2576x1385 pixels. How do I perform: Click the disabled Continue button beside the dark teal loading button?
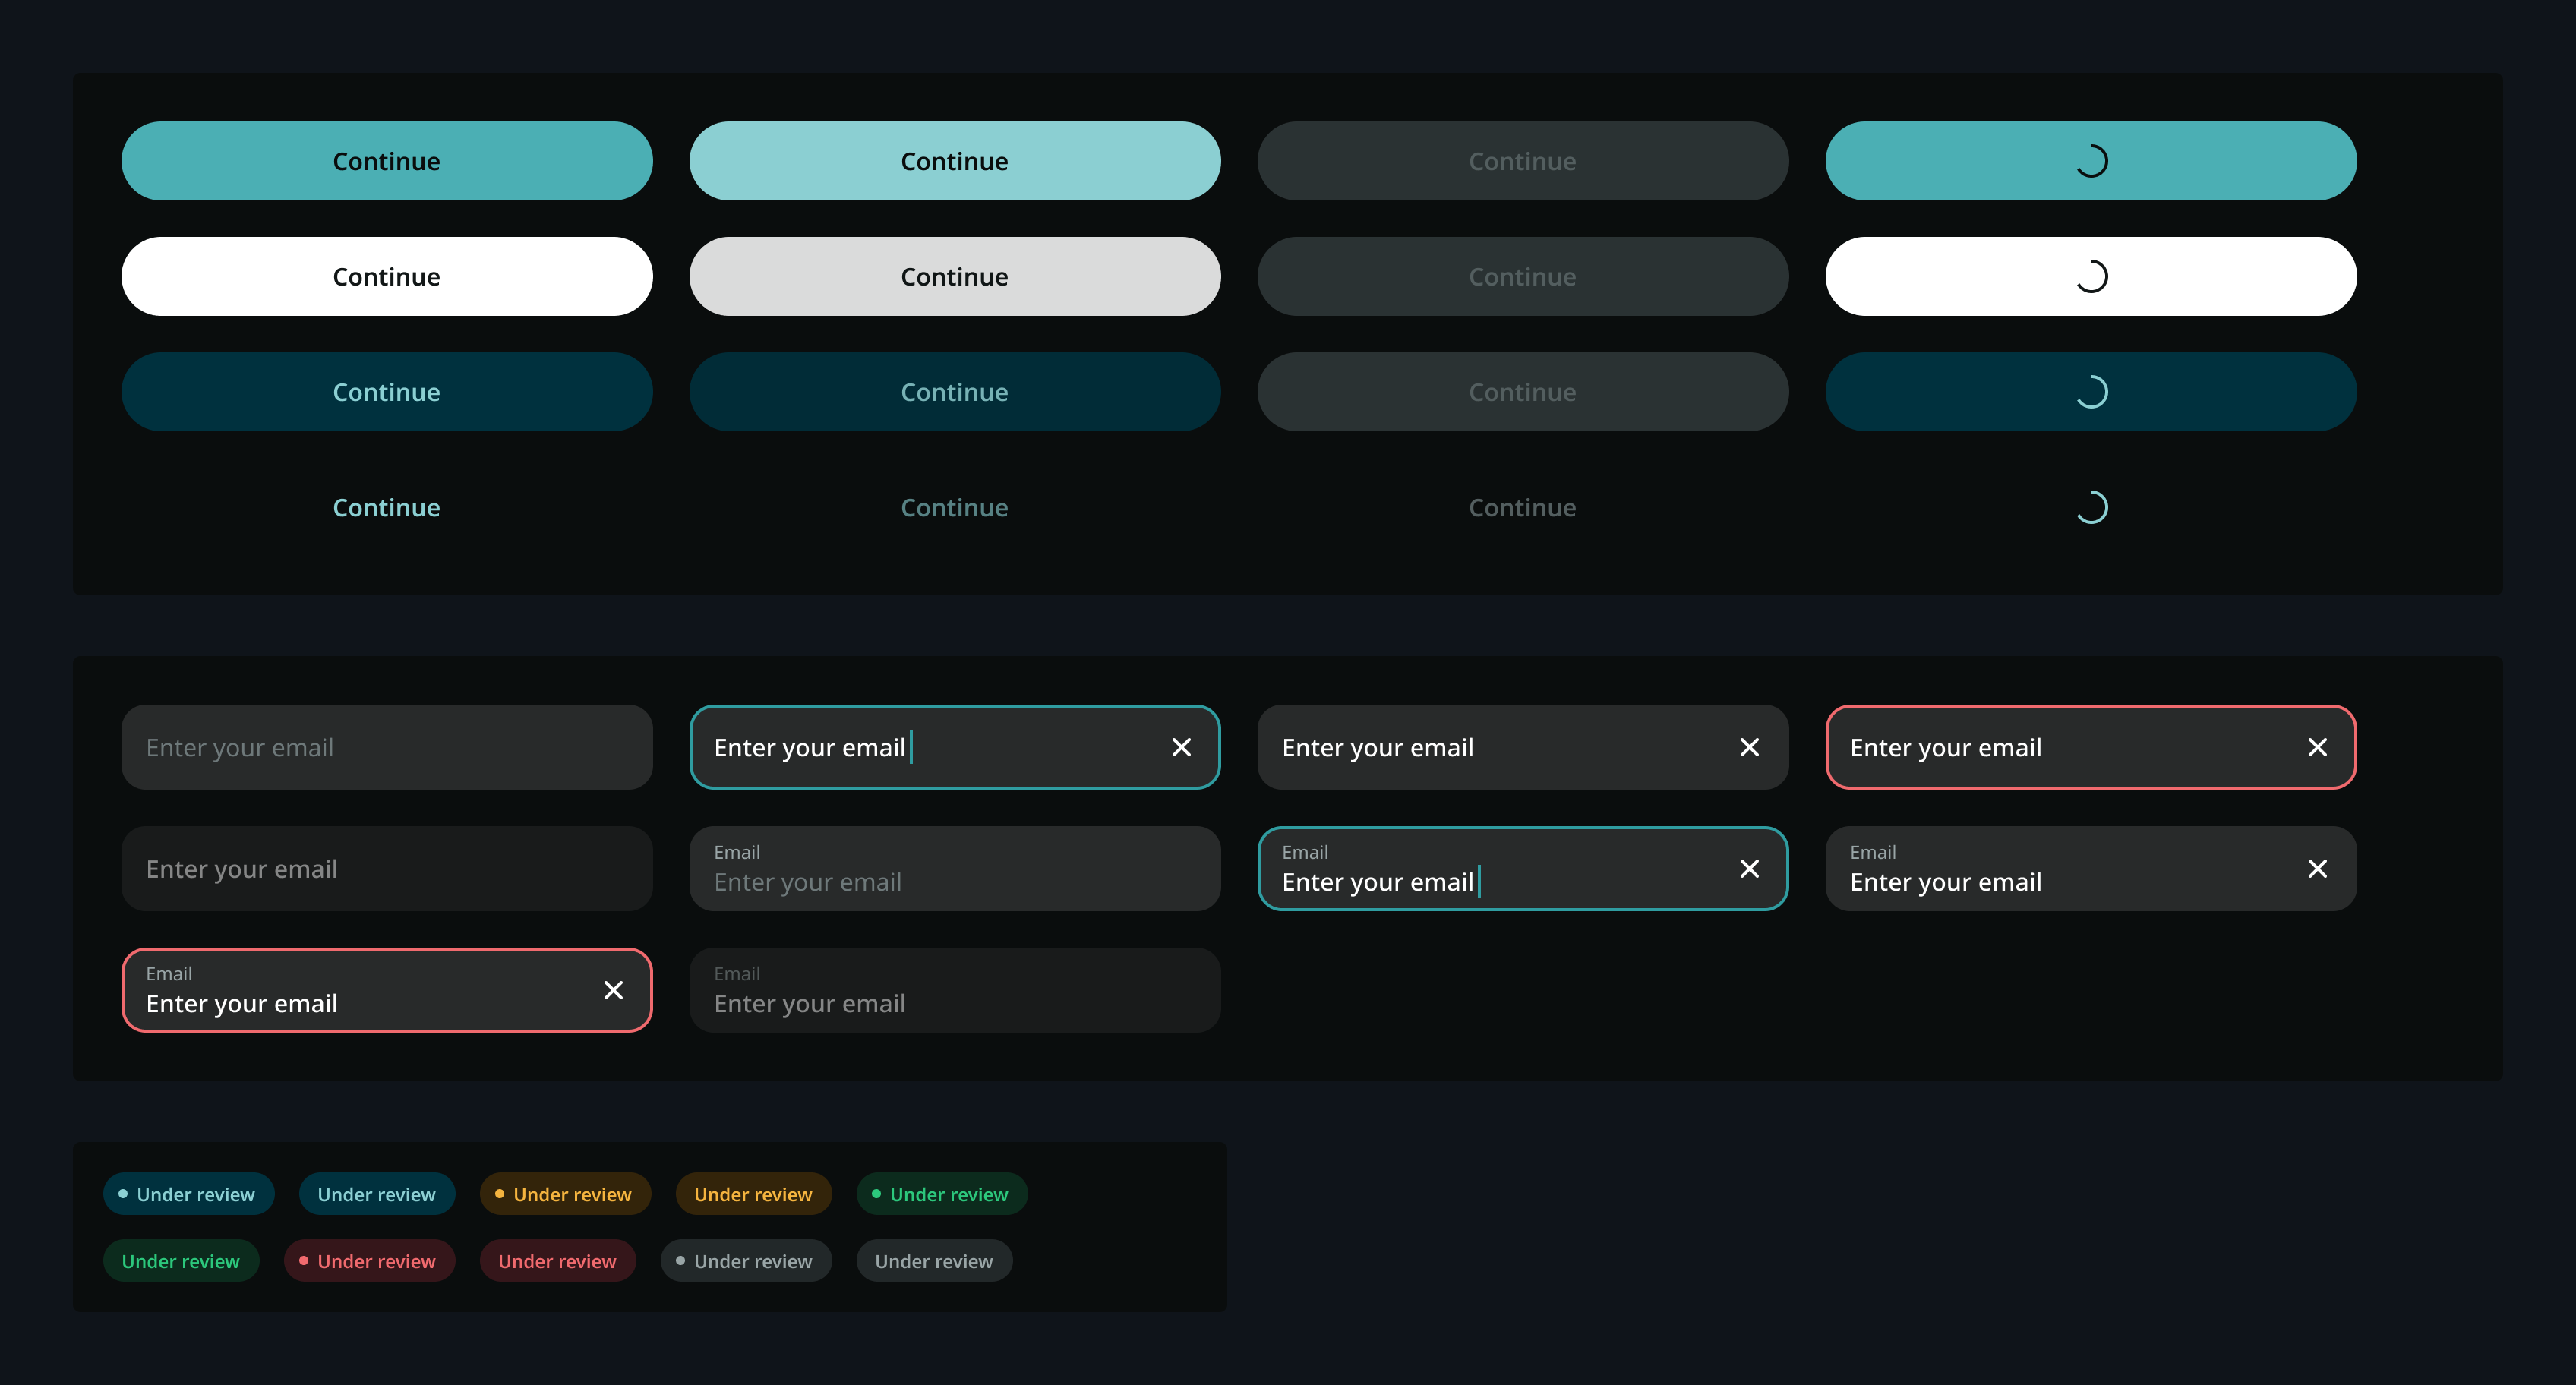[1523, 392]
